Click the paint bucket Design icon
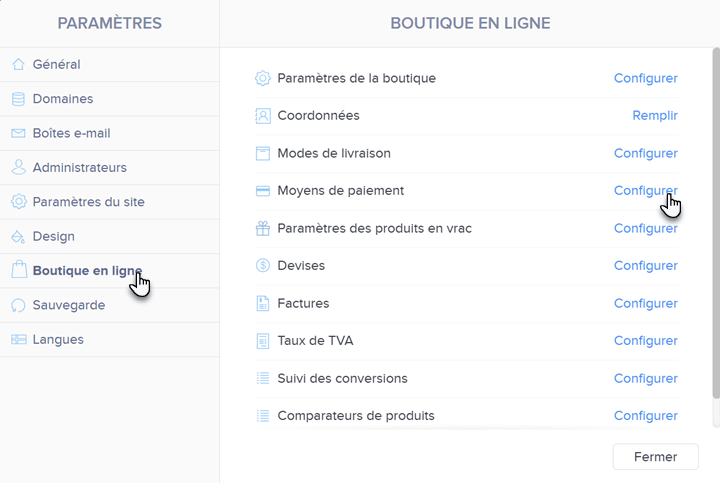 click(x=18, y=236)
